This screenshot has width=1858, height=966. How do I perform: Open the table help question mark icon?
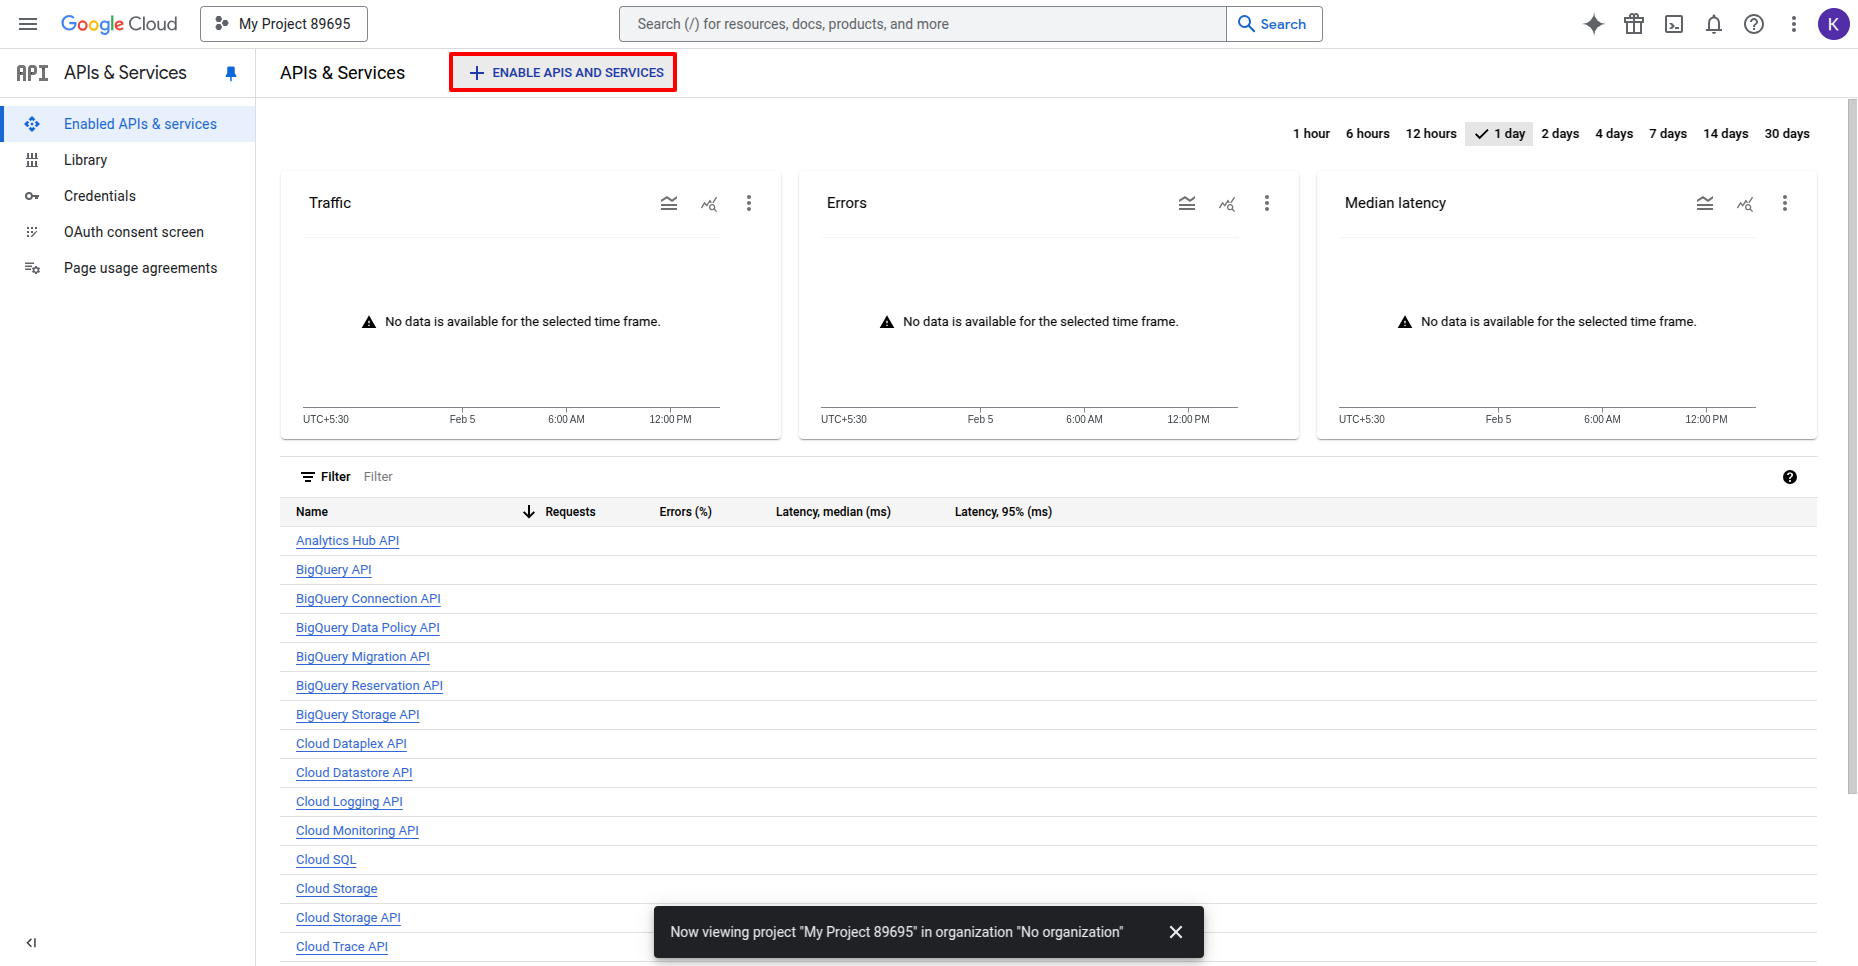[x=1790, y=477]
